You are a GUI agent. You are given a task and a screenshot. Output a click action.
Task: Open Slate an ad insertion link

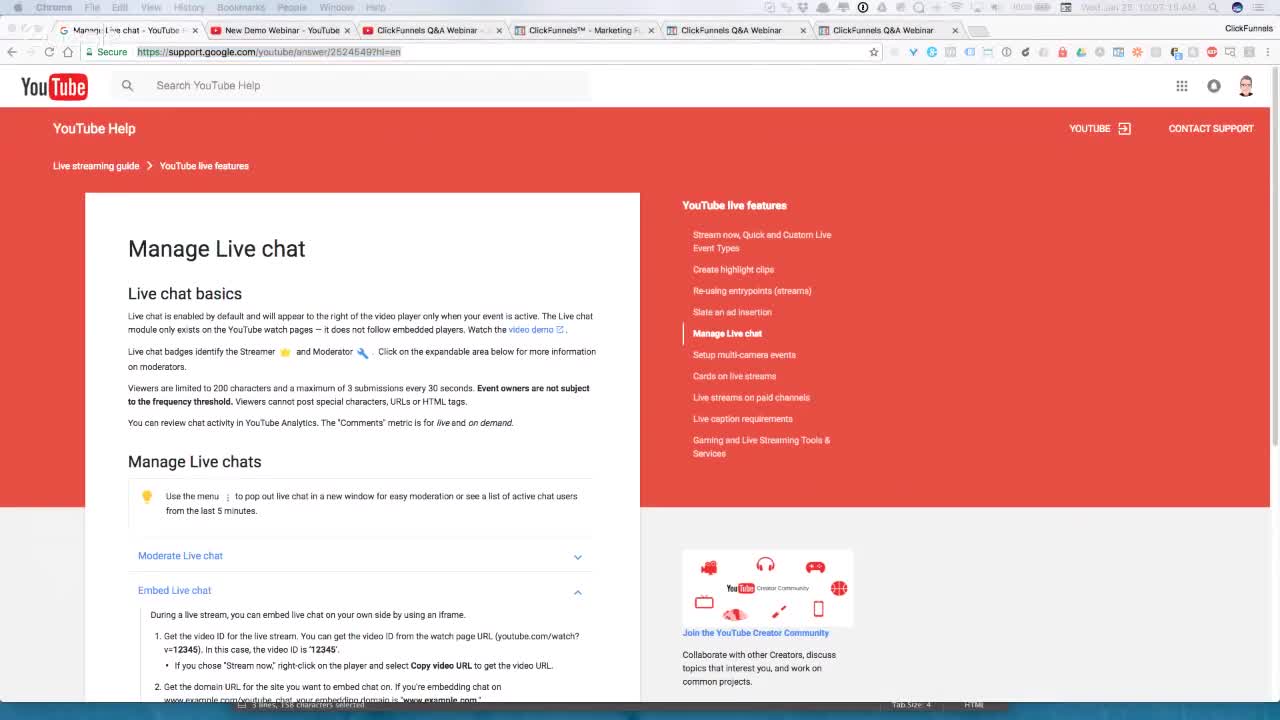click(x=732, y=312)
